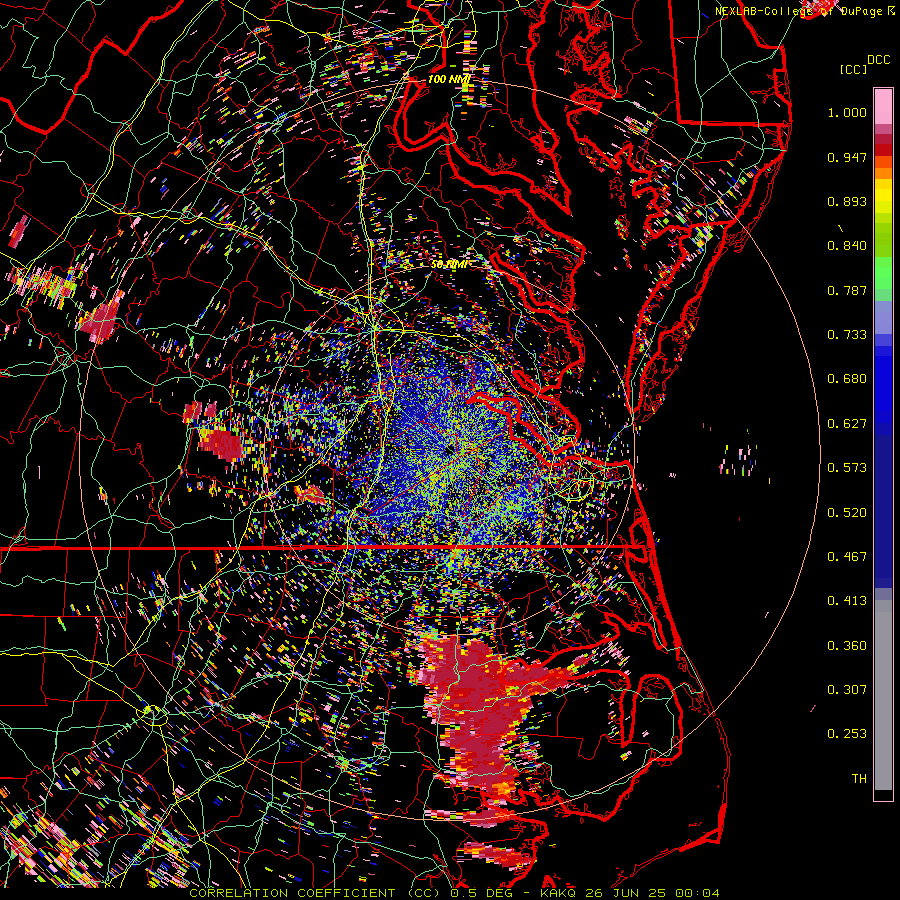Select the 0.573 legend value

pos(847,468)
